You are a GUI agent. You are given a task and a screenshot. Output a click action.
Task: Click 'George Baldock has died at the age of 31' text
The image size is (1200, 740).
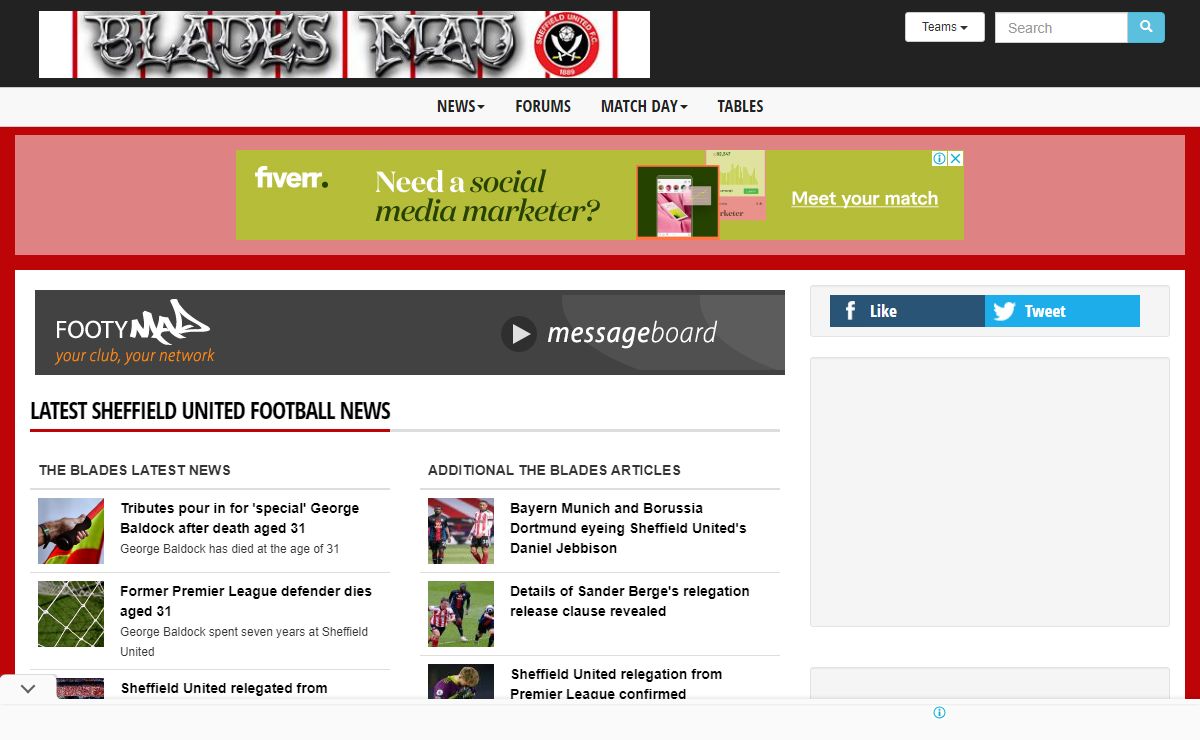(x=230, y=549)
